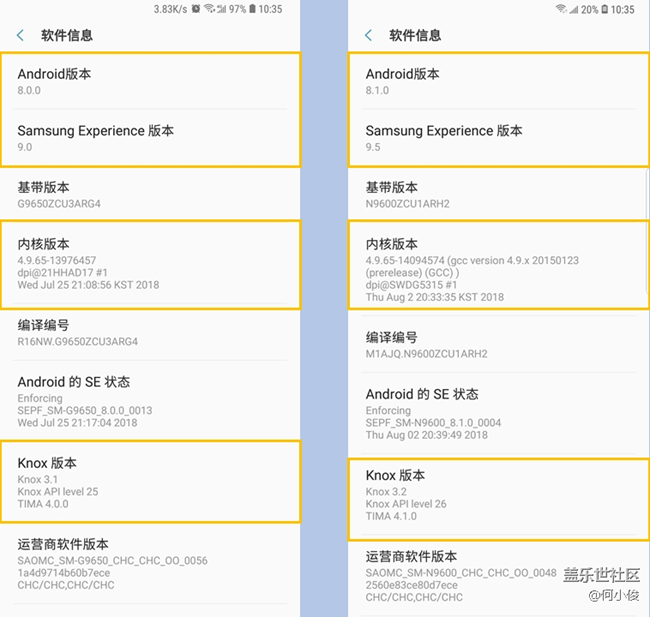Tap 运营商软件版本 SM-G9650 entry
Image resolution: width=650 pixels, height=617 pixels.
pos(150,564)
